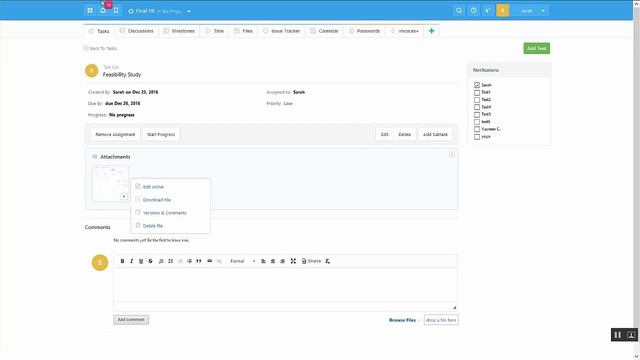Image resolution: width=640 pixels, height=360 pixels.
Task: Open the Invoices tab
Action: pyautogui.click(x=405, y=31)
